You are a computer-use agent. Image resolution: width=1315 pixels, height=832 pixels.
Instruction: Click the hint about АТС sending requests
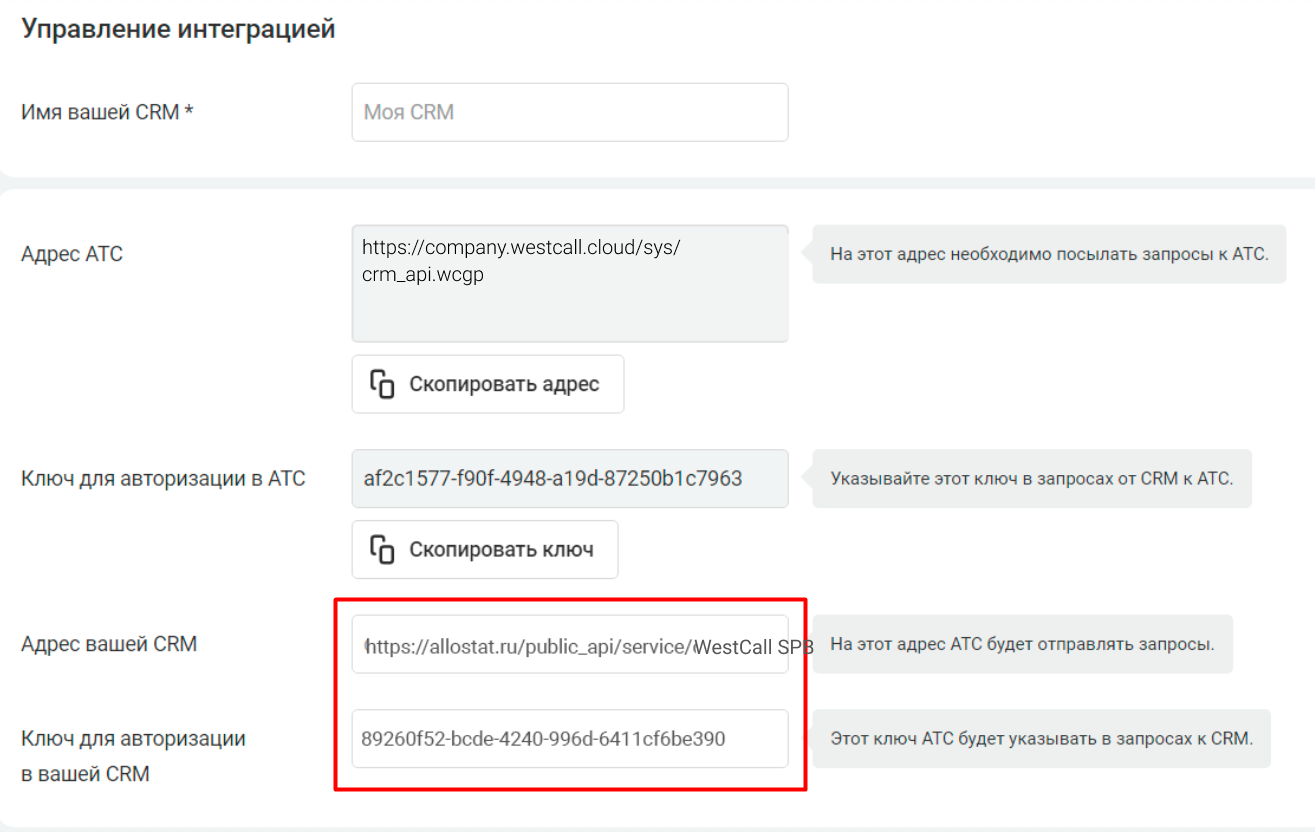[x=1022, y=644]
